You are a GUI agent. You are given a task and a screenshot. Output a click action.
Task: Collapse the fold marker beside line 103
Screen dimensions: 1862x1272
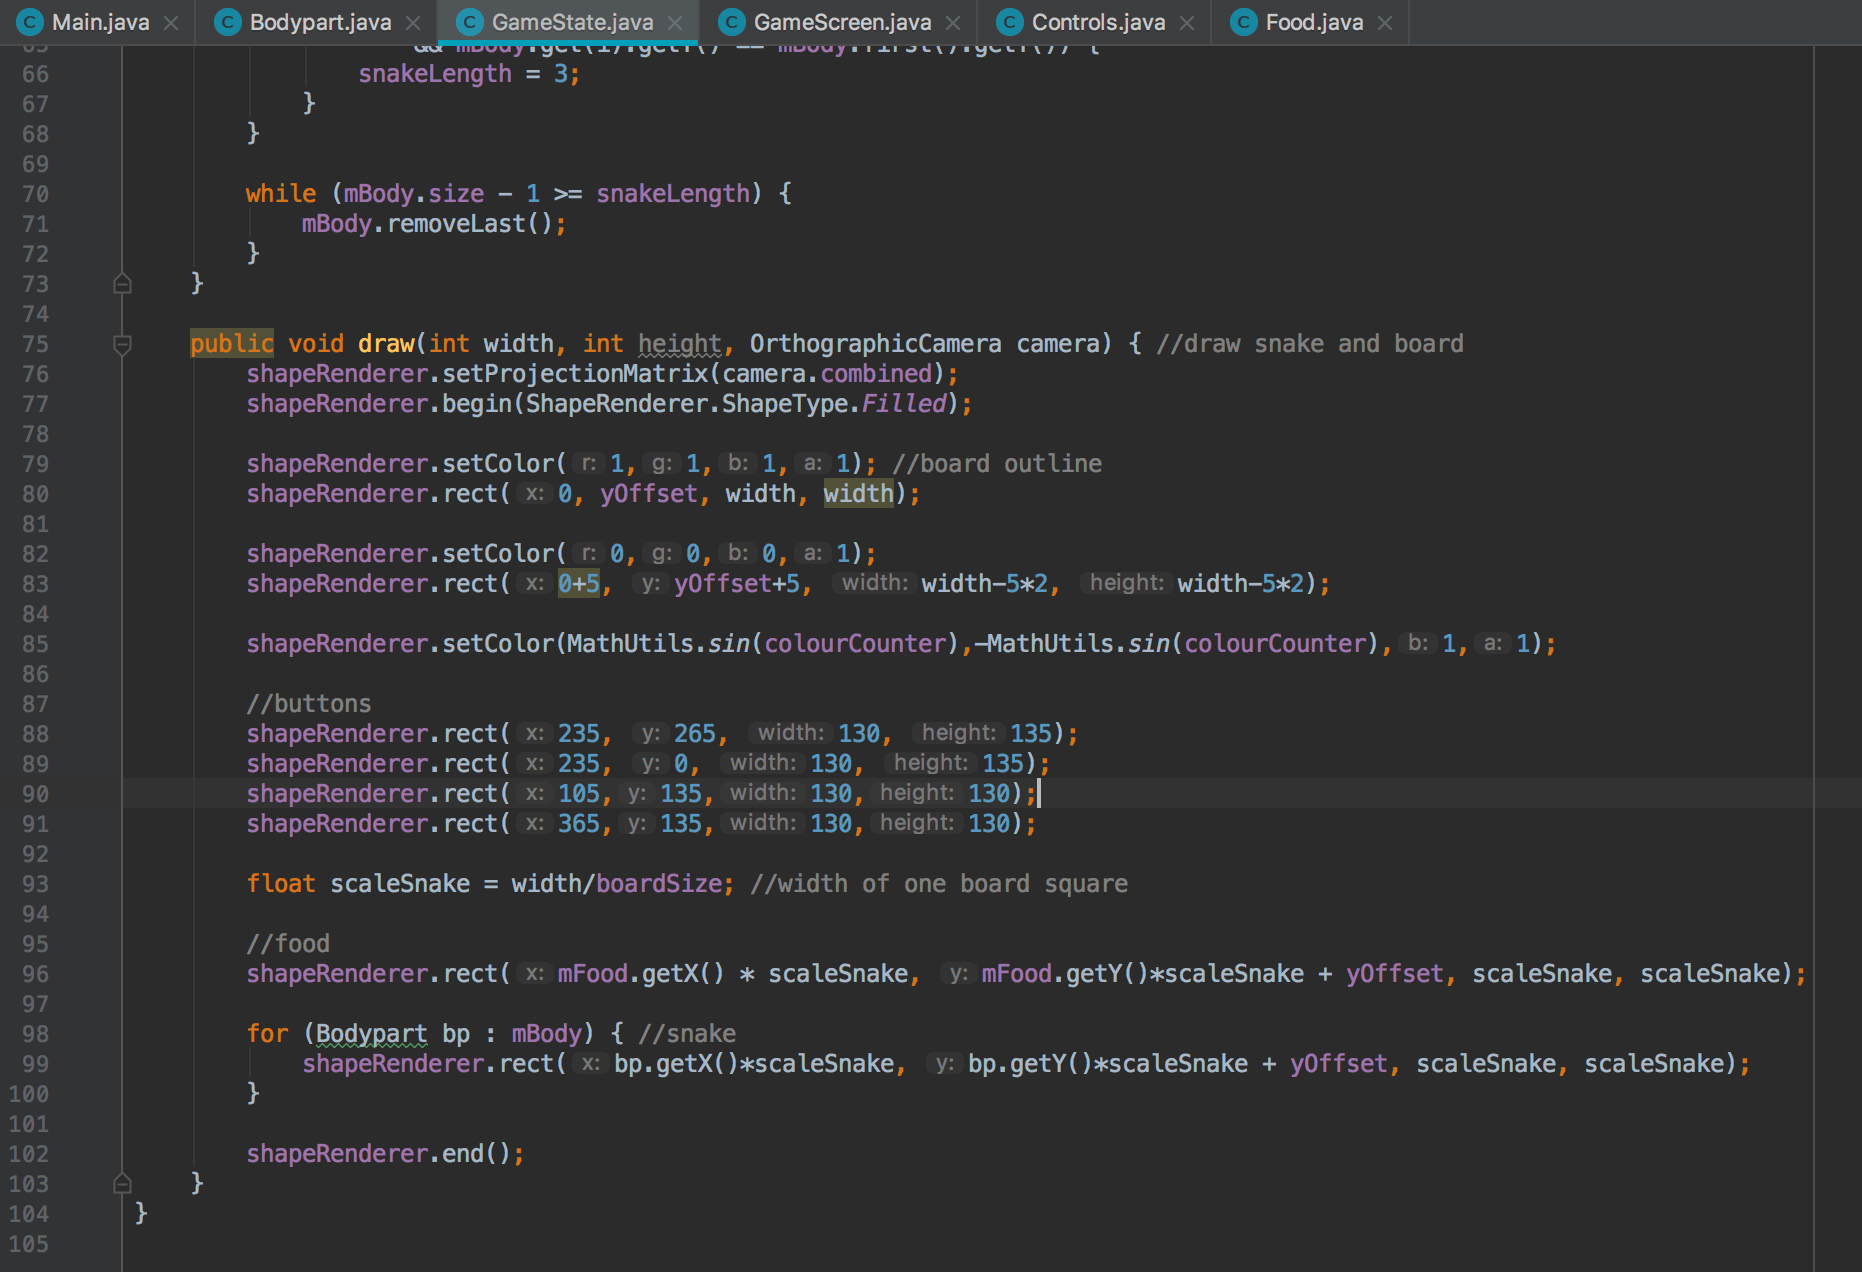[123, 1183]
